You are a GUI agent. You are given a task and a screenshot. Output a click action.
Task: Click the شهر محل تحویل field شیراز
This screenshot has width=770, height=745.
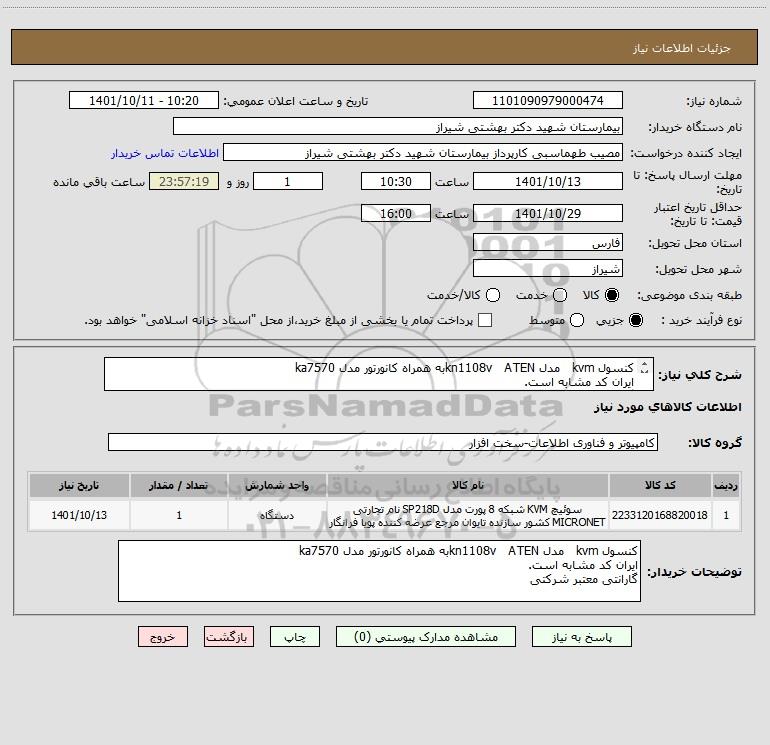click(x=548, y=268)
